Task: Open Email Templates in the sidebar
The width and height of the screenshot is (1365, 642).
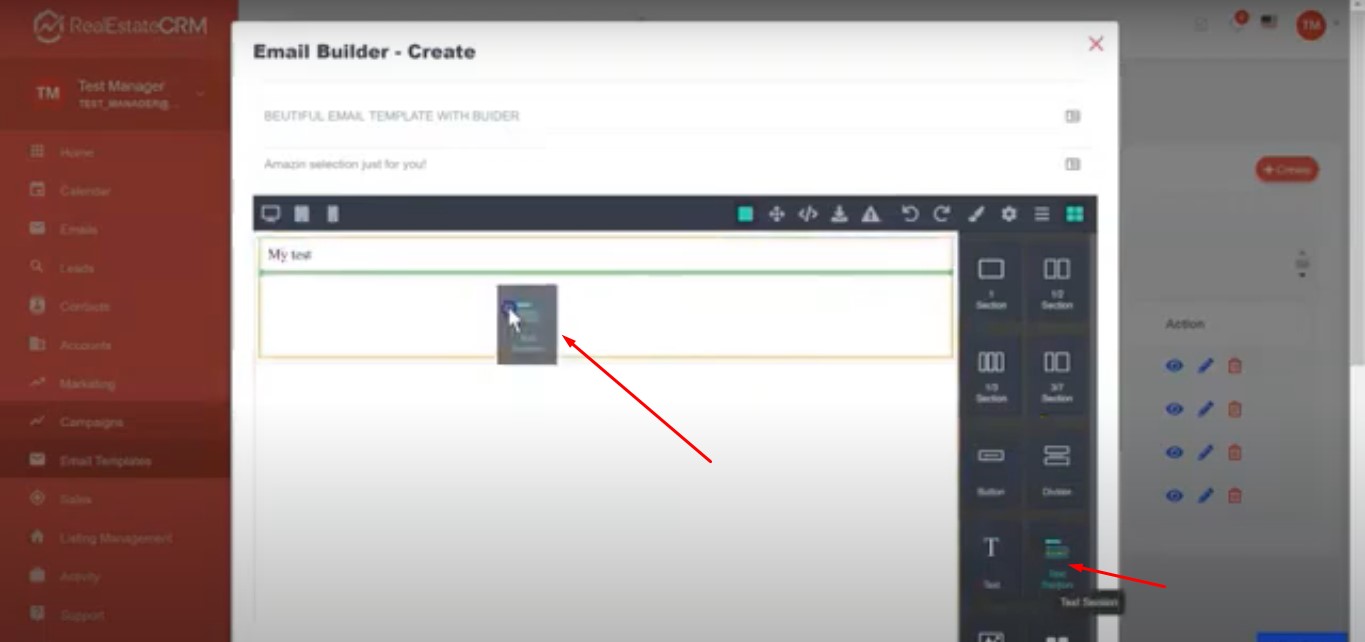Action: pyautogui.click(x=104, y=461)
